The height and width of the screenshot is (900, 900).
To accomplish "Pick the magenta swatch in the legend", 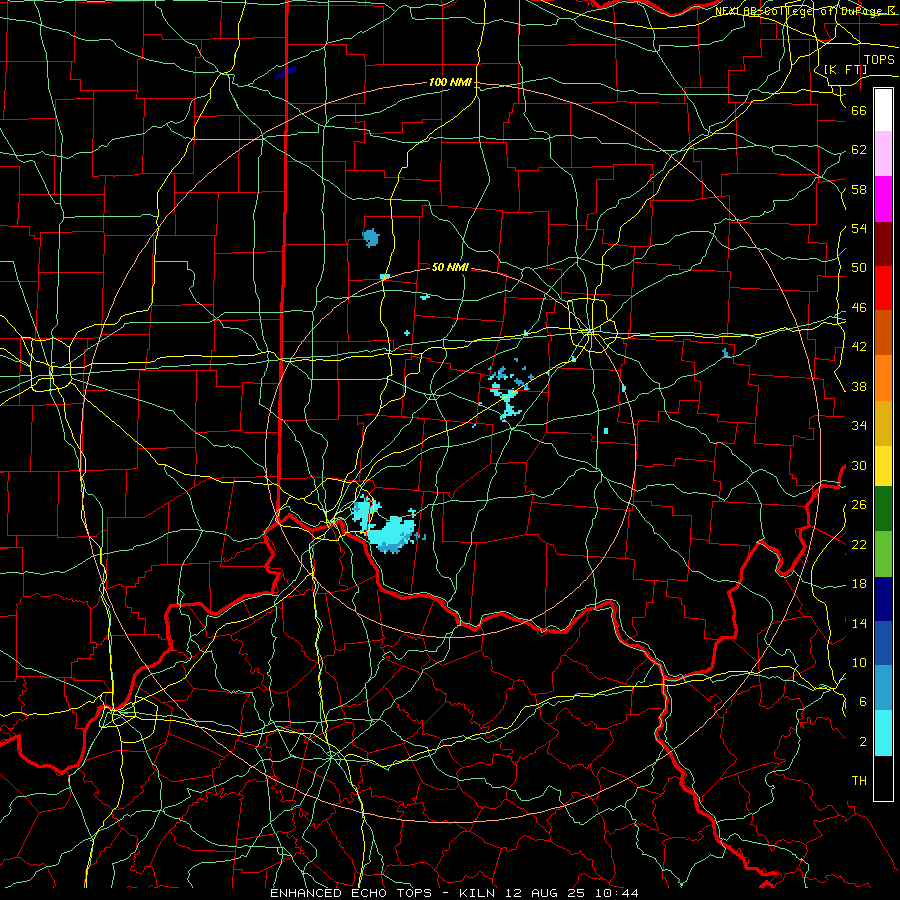I will coord(883,199).
